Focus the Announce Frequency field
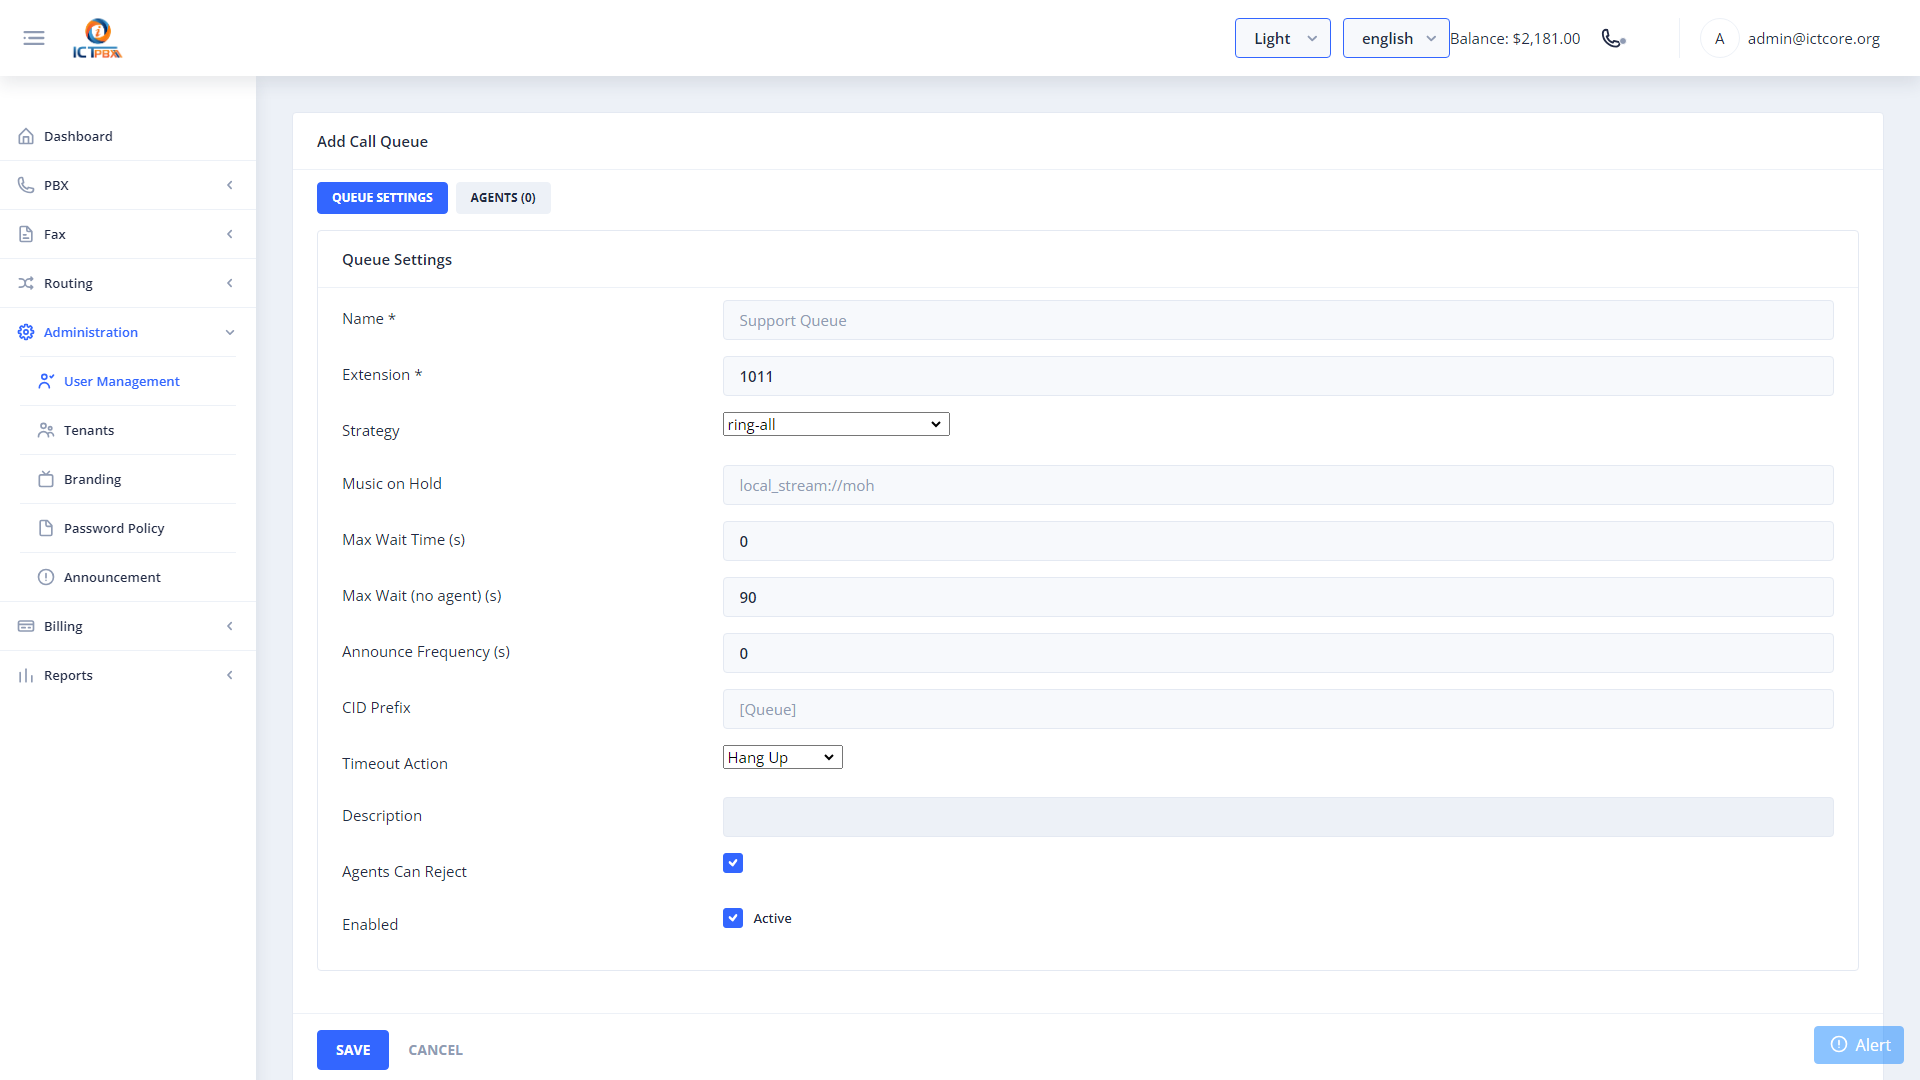This screenshot has height=1080, width=1920. tap(1278, 653)
